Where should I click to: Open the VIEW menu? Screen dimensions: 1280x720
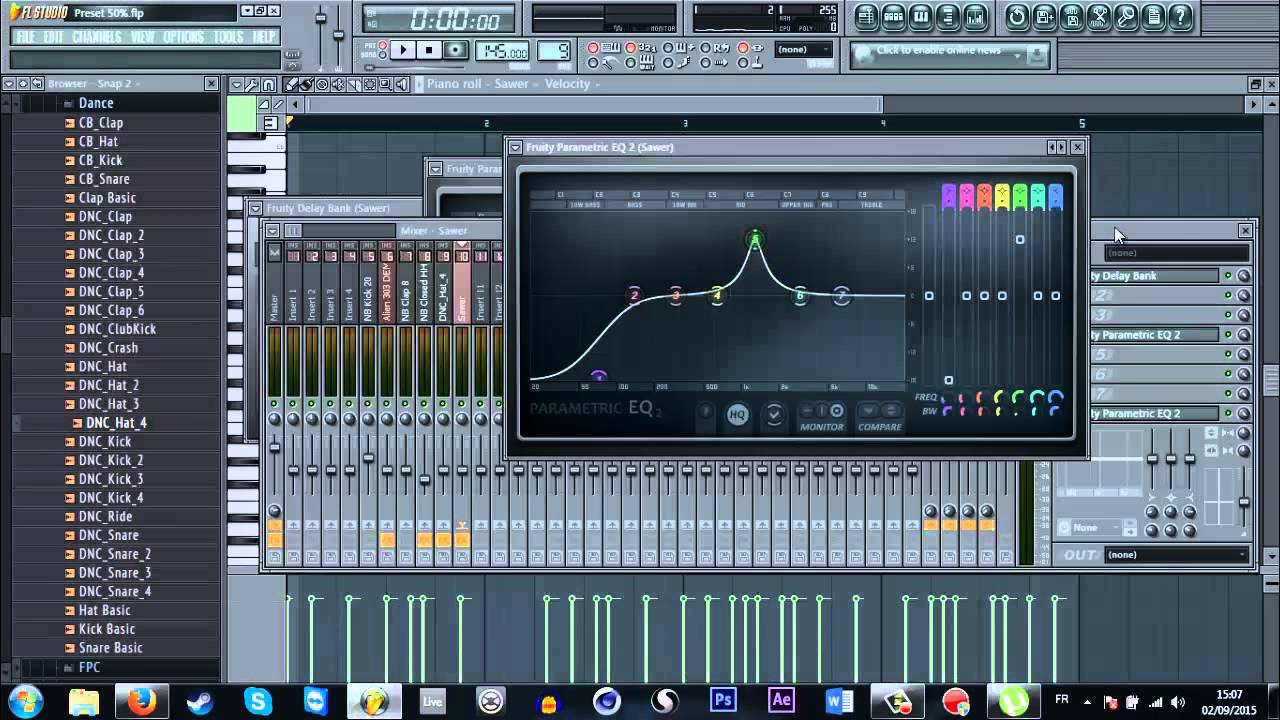click(142, 37)
